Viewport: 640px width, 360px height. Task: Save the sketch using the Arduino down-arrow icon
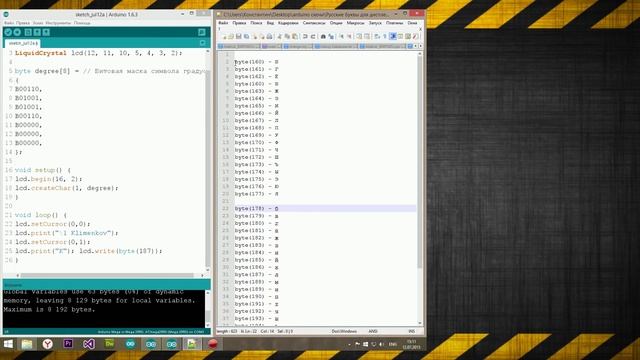pyautogui.click(x=46, y=32)
